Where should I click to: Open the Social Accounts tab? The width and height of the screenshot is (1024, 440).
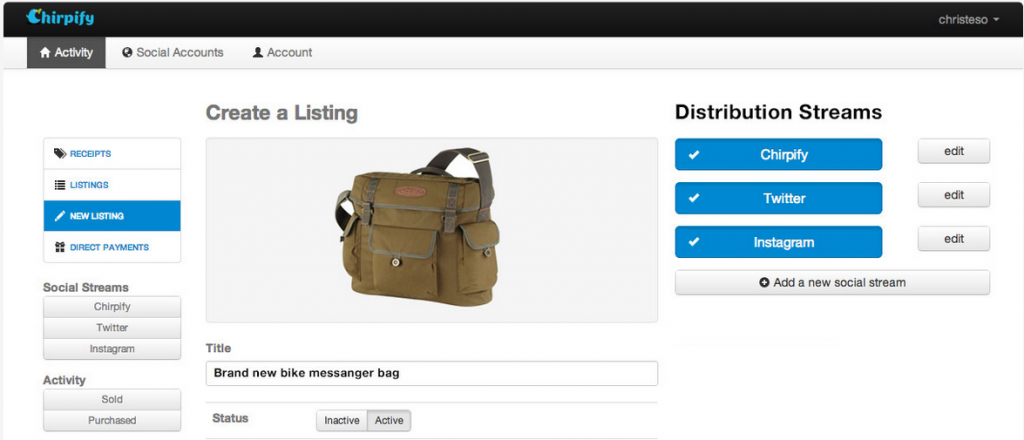[173, 53]
